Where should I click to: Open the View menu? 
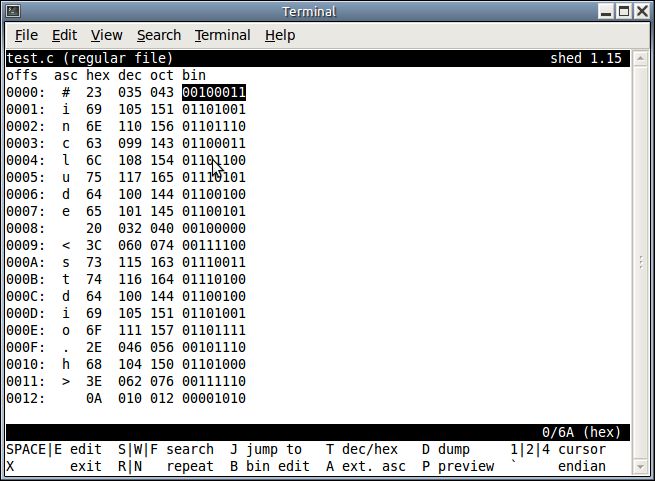(x=107, y=35)
